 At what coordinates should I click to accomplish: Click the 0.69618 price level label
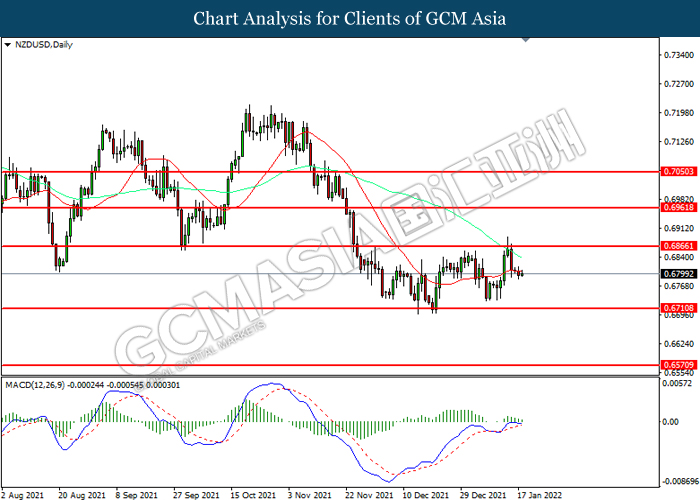pyautogui.click(x=679, y=208)
